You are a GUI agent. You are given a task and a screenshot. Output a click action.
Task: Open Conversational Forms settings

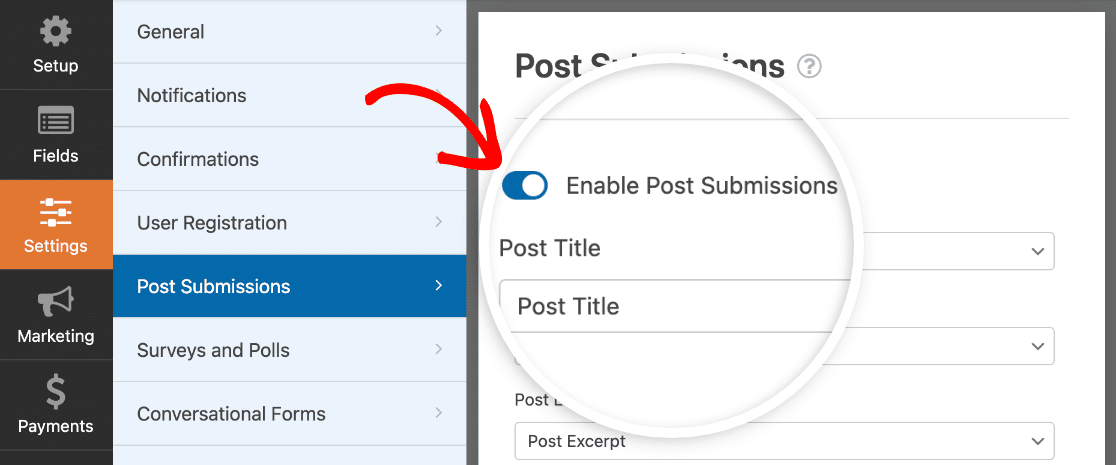(289, 414)
